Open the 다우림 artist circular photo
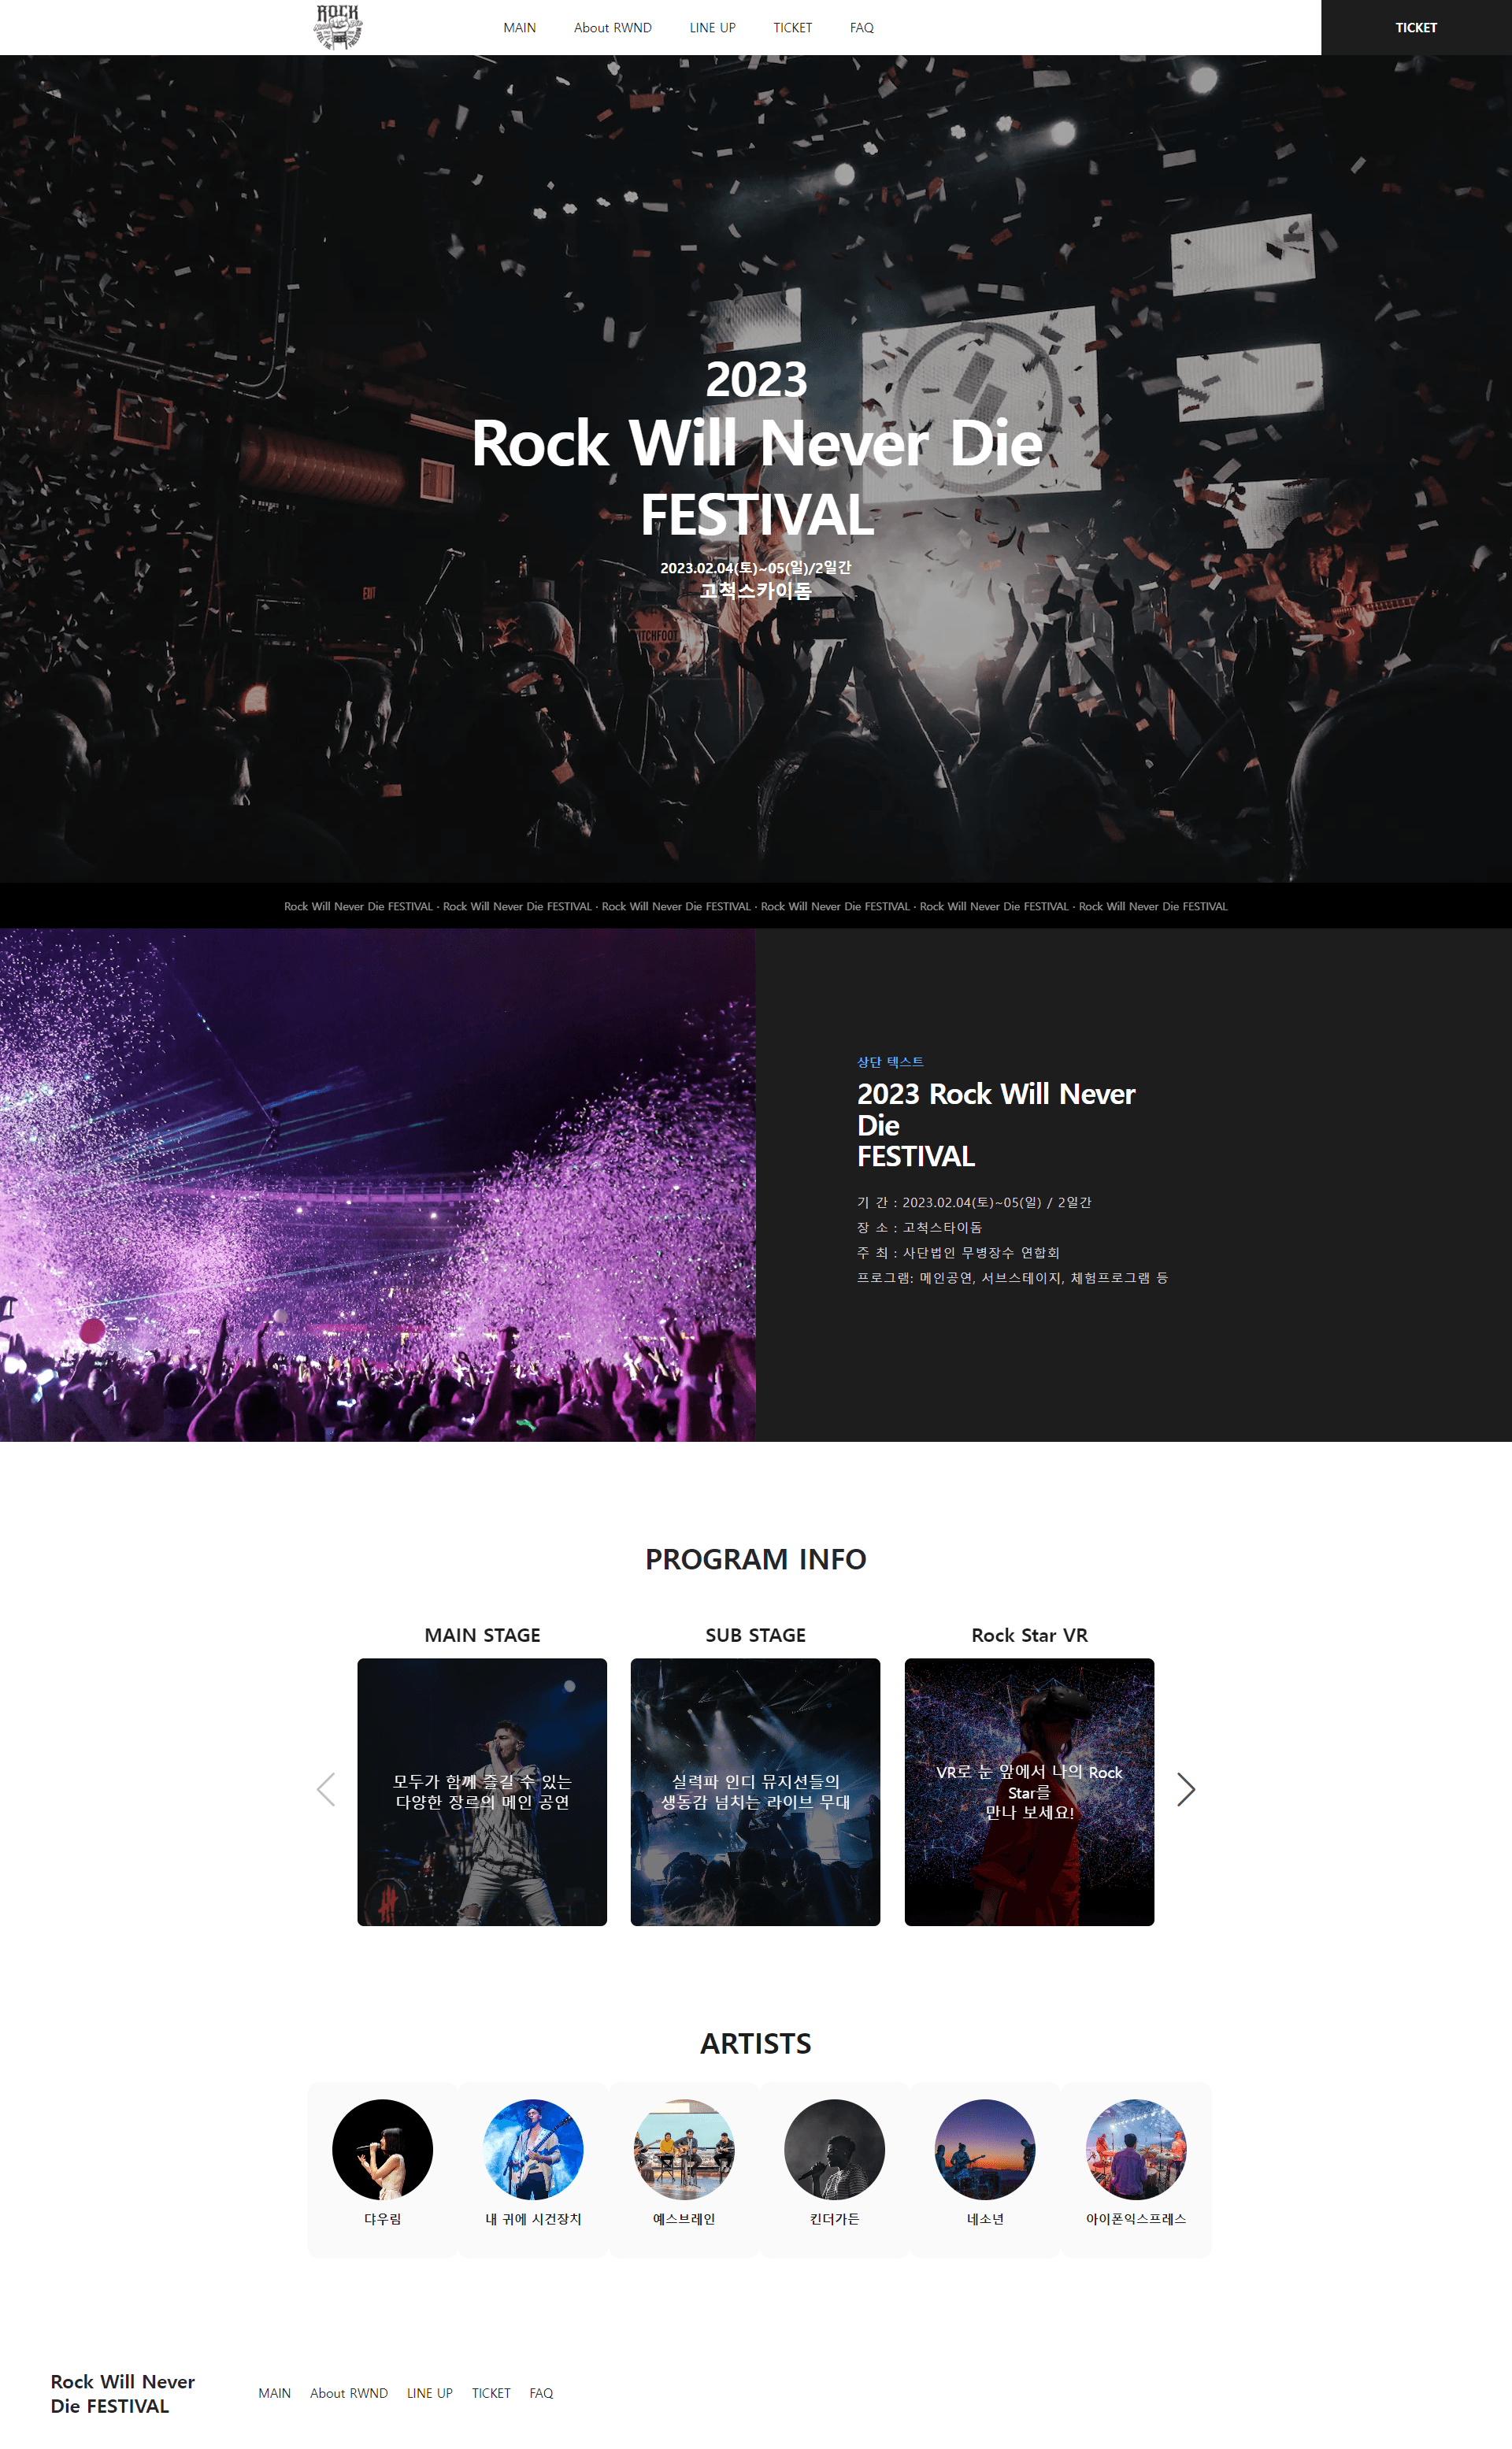1512x2449 pixels. 383,2150
